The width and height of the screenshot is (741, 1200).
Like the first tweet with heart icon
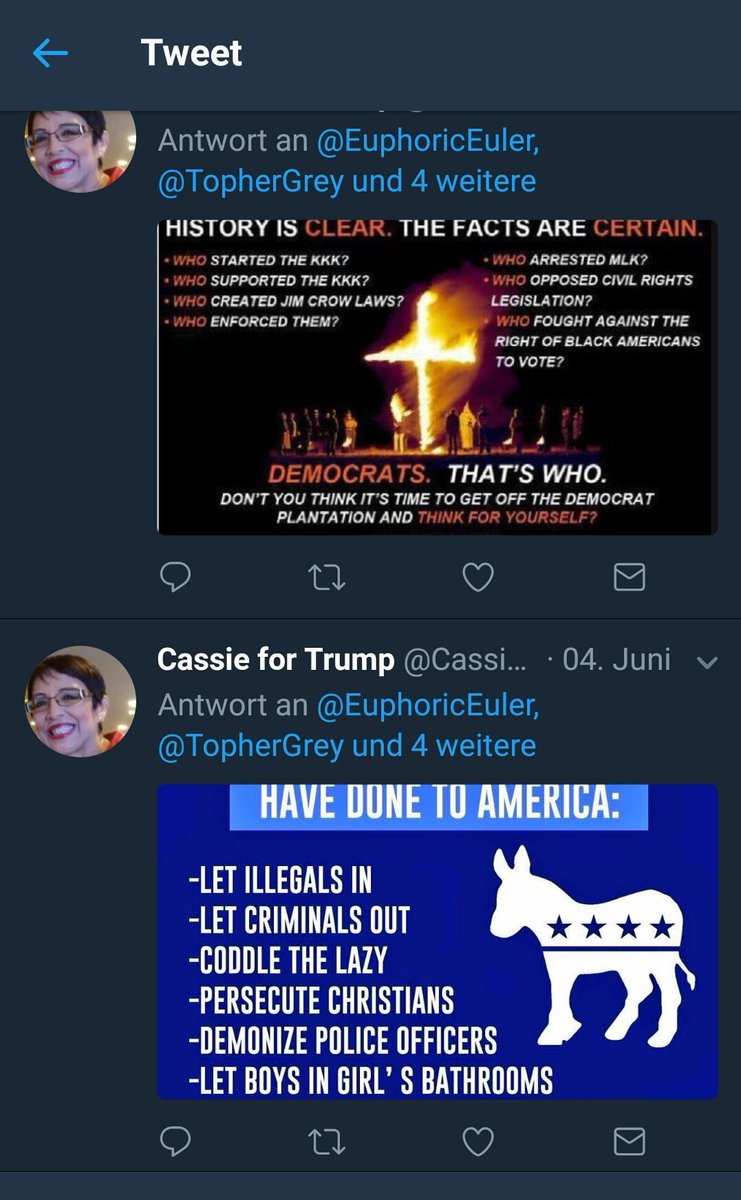[x=478, y=577]
